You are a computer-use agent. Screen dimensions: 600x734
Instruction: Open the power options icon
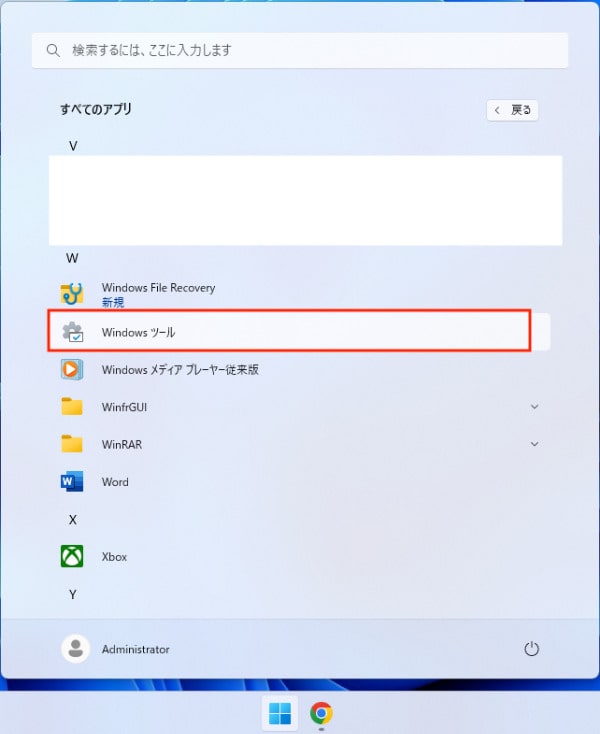point(531,649)
